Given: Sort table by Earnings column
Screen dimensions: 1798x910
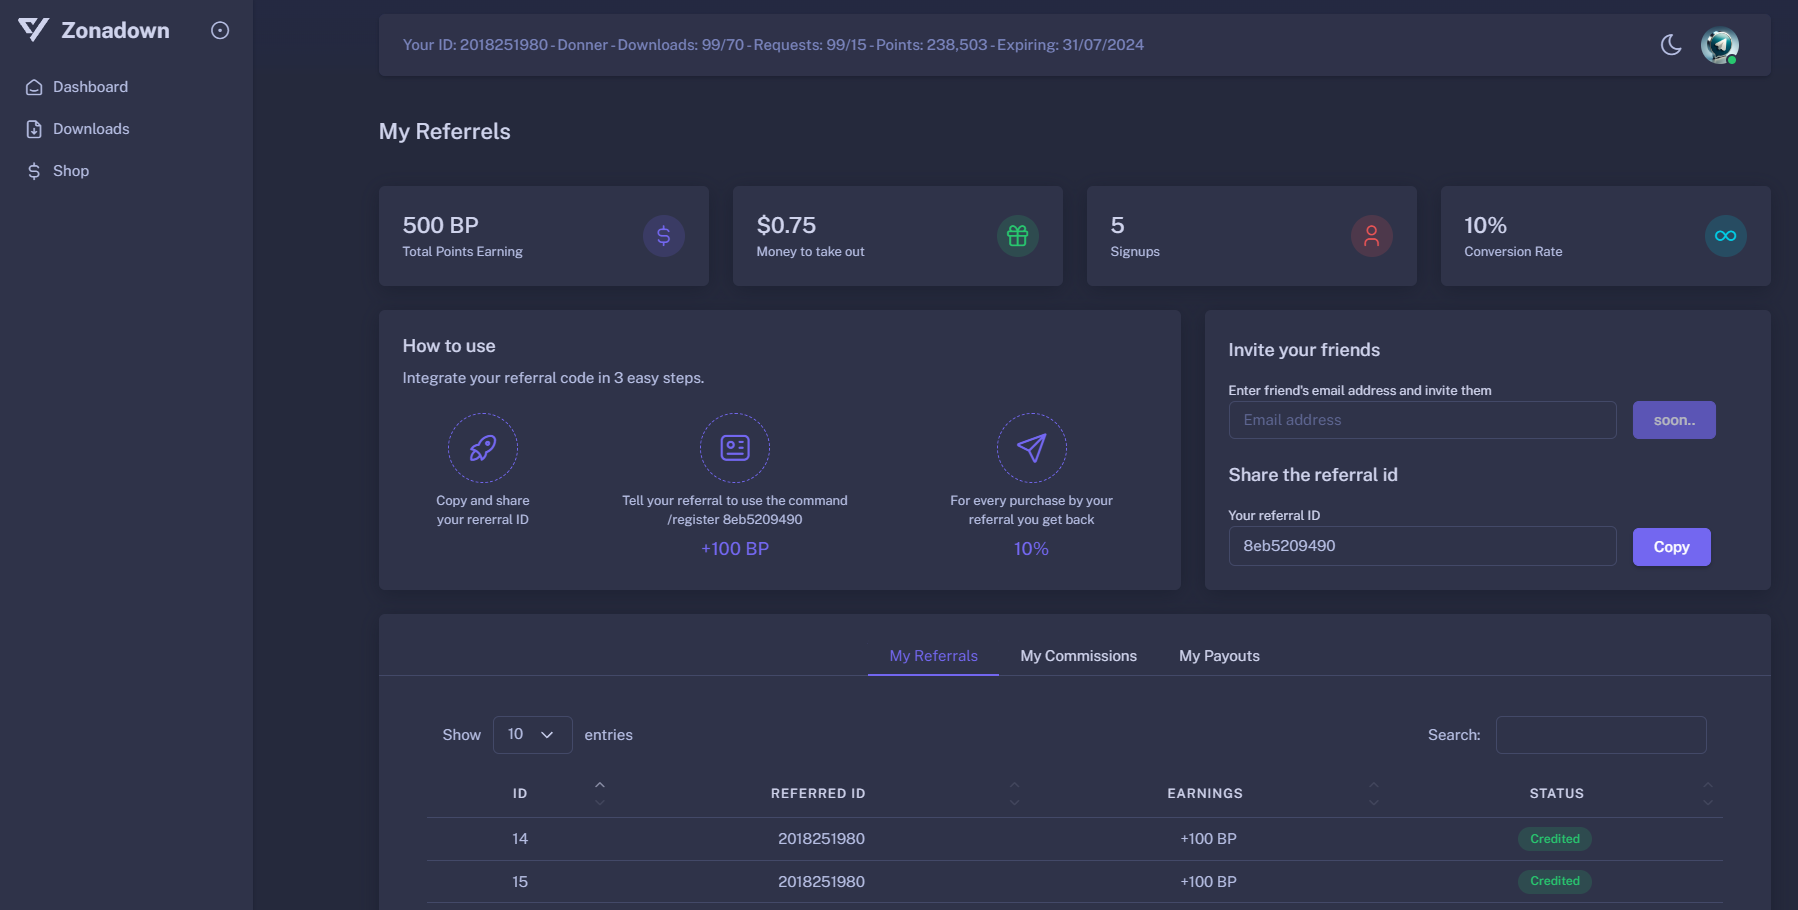Looking at the screenshot, I should [1205, 793].
